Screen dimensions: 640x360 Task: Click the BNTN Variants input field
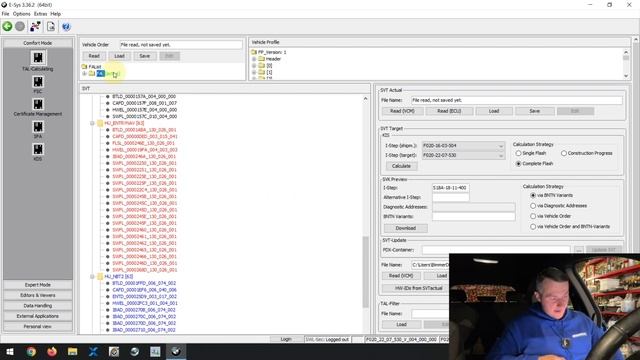click(x=473, y=217)
